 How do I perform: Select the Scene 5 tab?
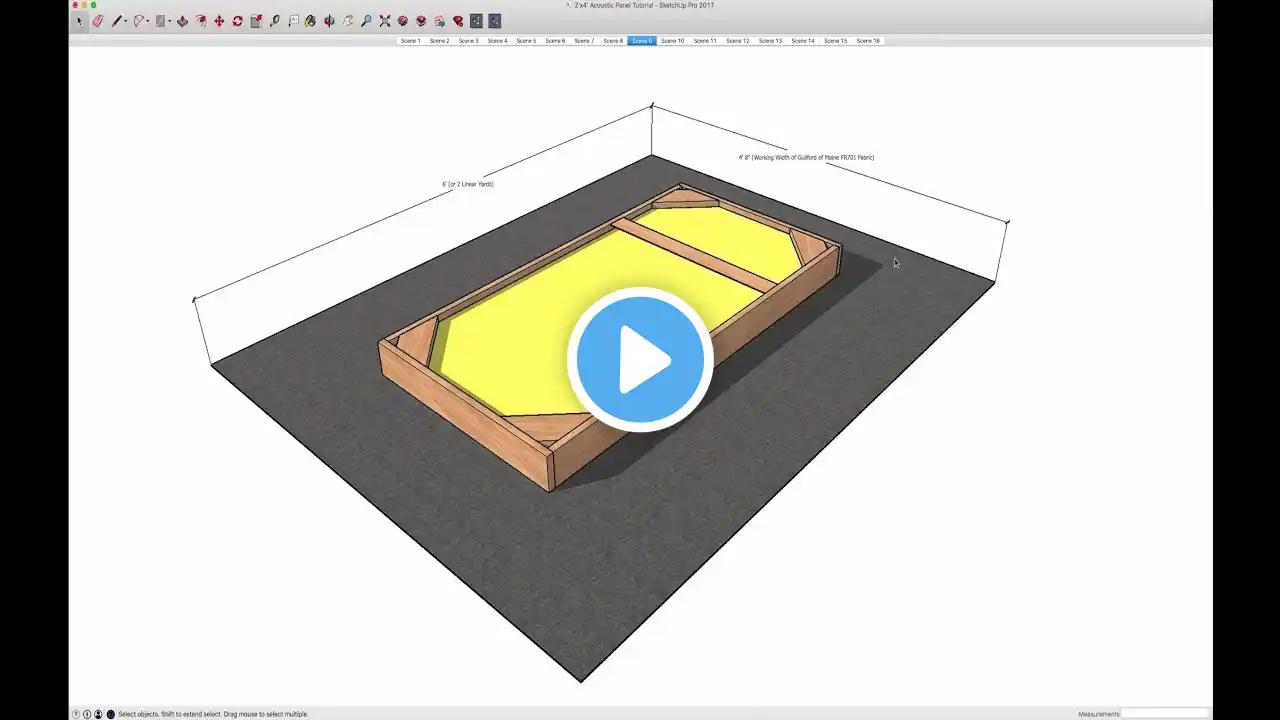526,41
